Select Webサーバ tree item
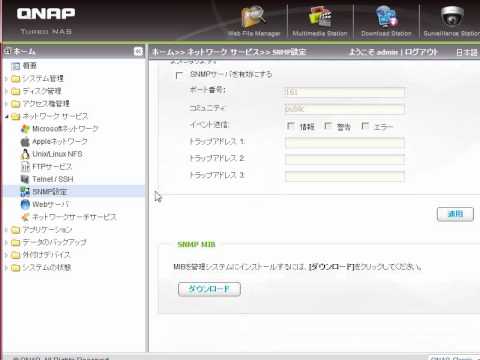Screen dimensions: 480x360 point(51,204)
